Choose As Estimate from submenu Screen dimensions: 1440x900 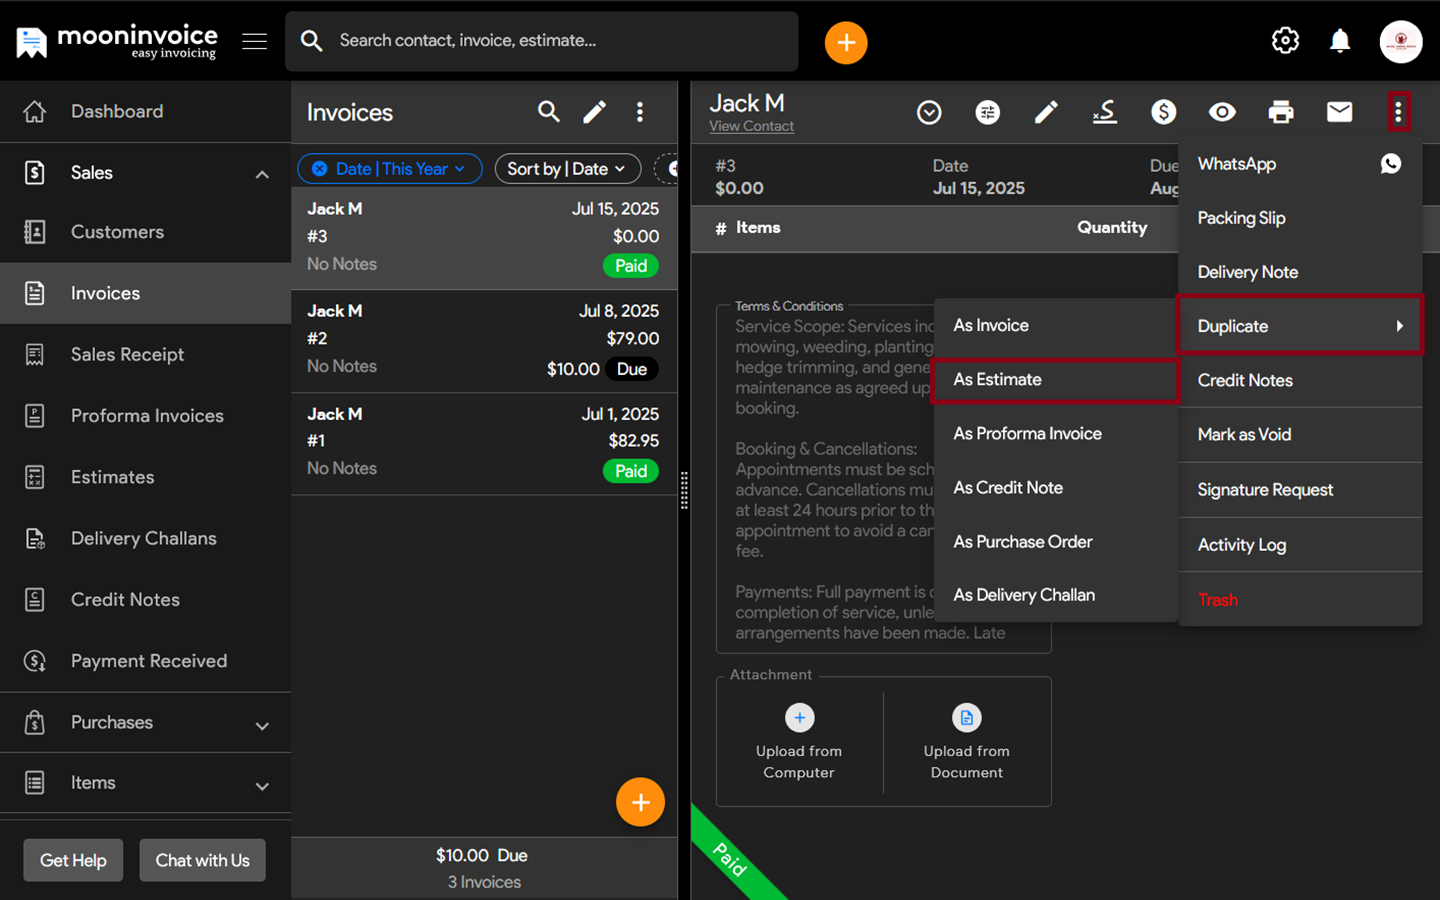[1055, 380]
